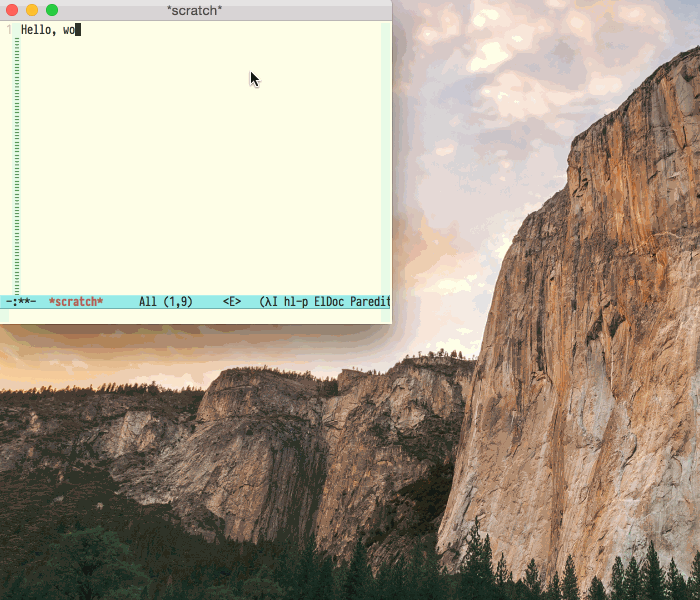700x600 pixels.
Task: Click the right fringe strip of the buffer
Action: pos(385,160)
